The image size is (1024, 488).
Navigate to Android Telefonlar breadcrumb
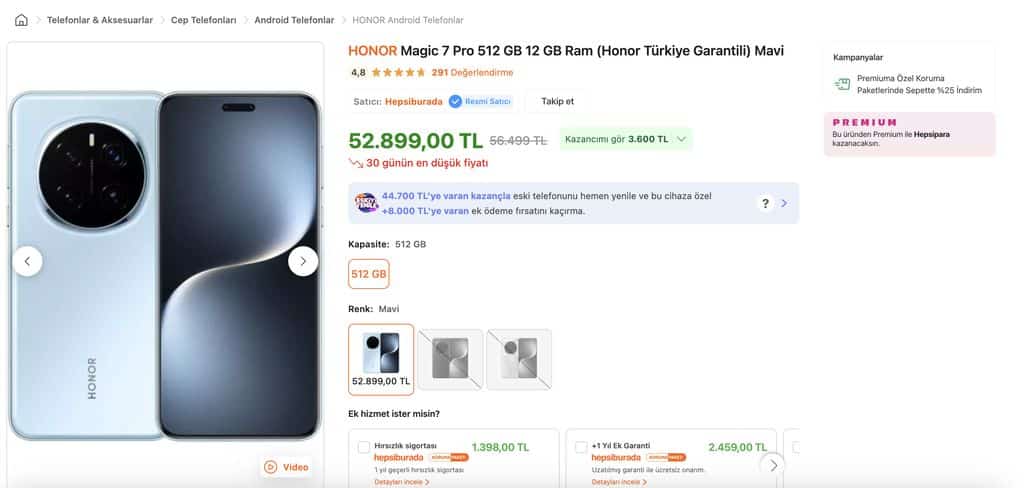pyautogui.click(x=294, y=20)
